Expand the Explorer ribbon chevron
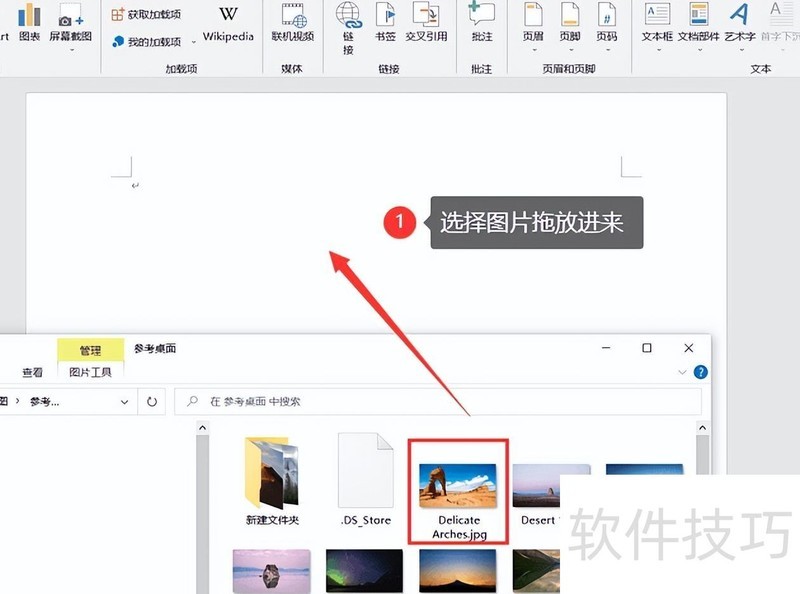Viewport: 800px width, 594px height. coord(682,372)
